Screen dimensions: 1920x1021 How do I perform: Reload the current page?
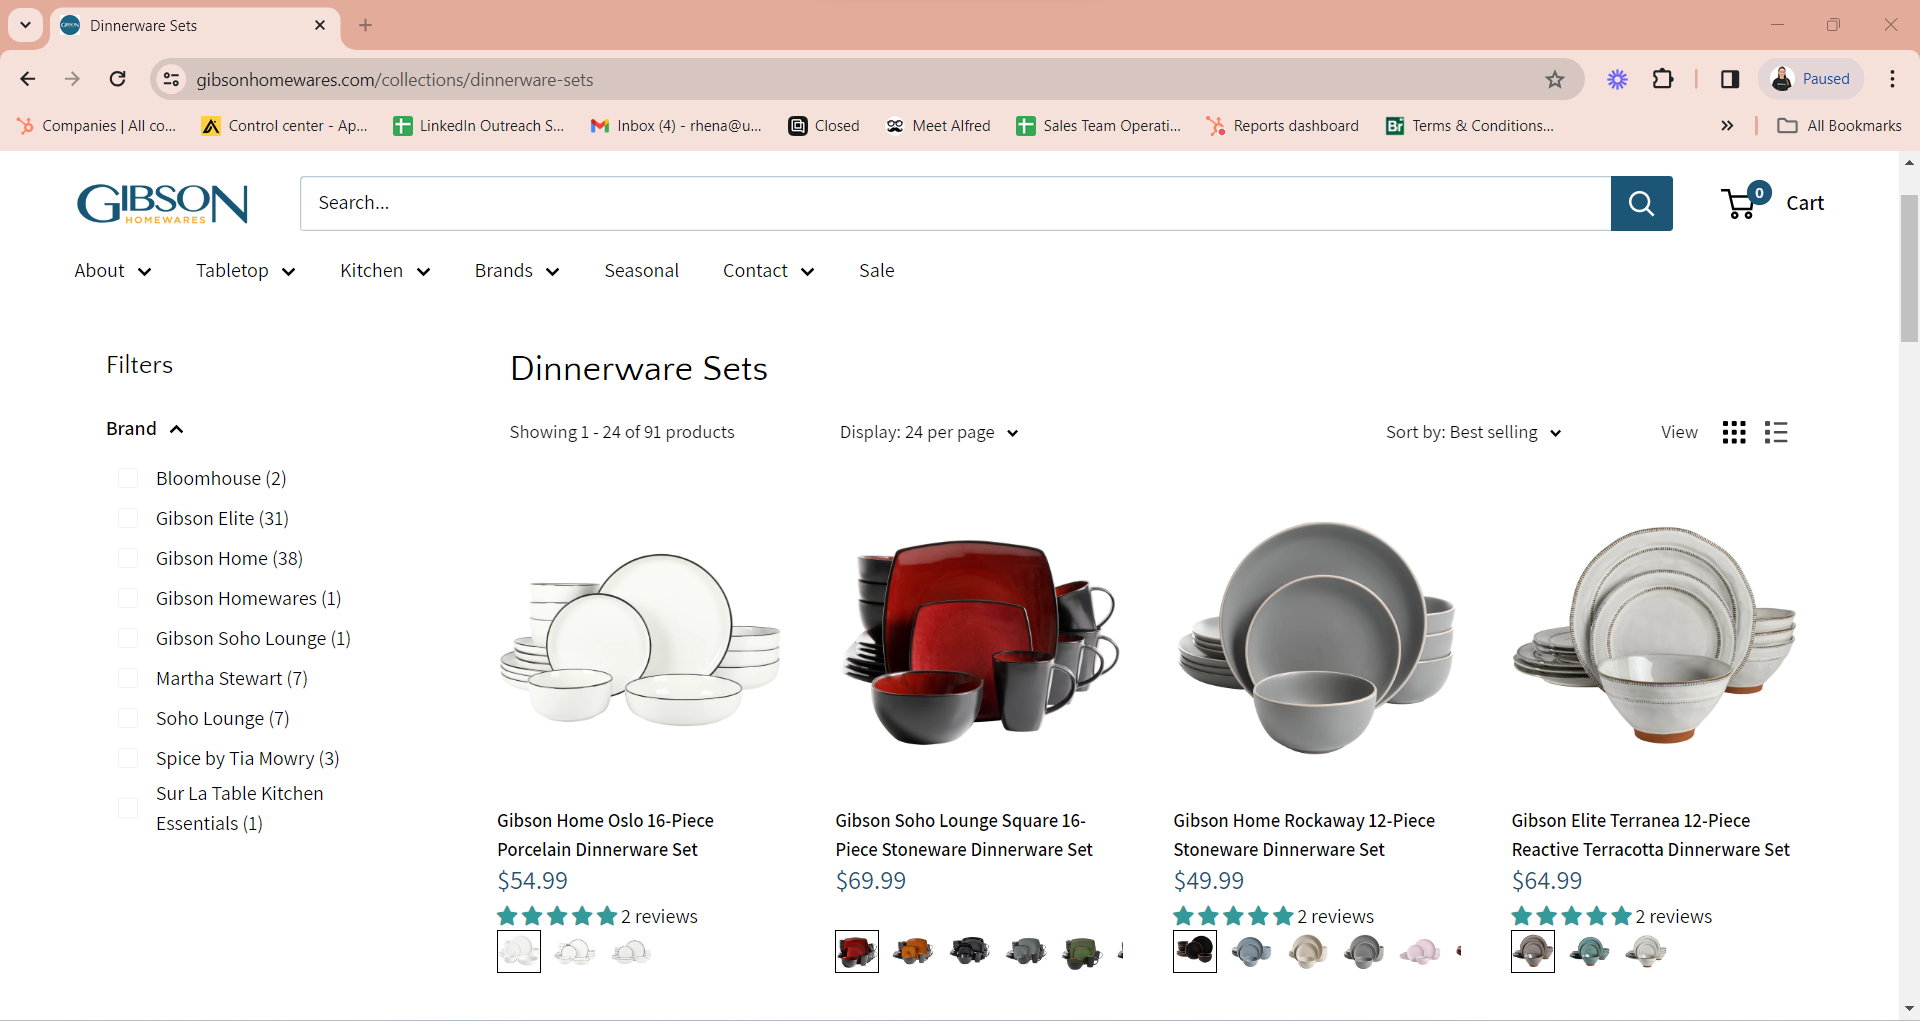118,79
